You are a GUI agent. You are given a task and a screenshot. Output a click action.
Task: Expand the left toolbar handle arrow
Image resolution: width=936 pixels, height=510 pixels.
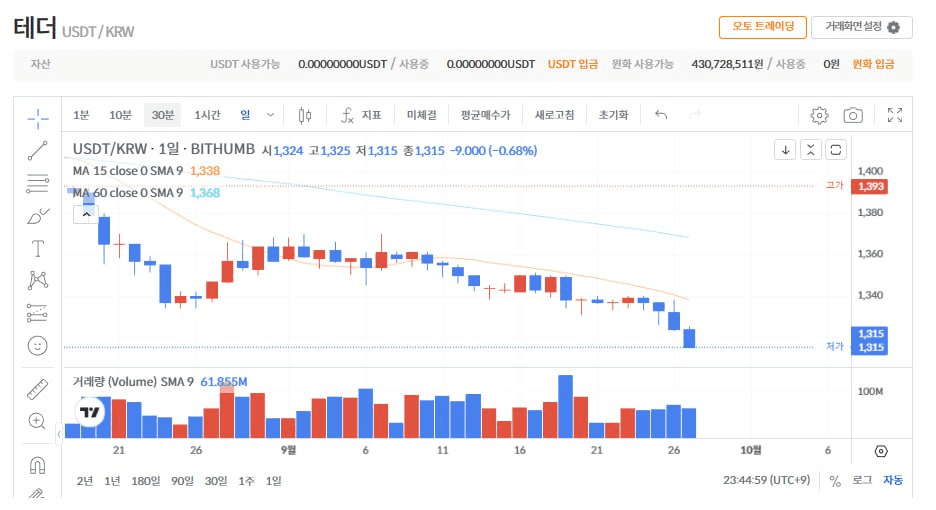coord(58,434)
